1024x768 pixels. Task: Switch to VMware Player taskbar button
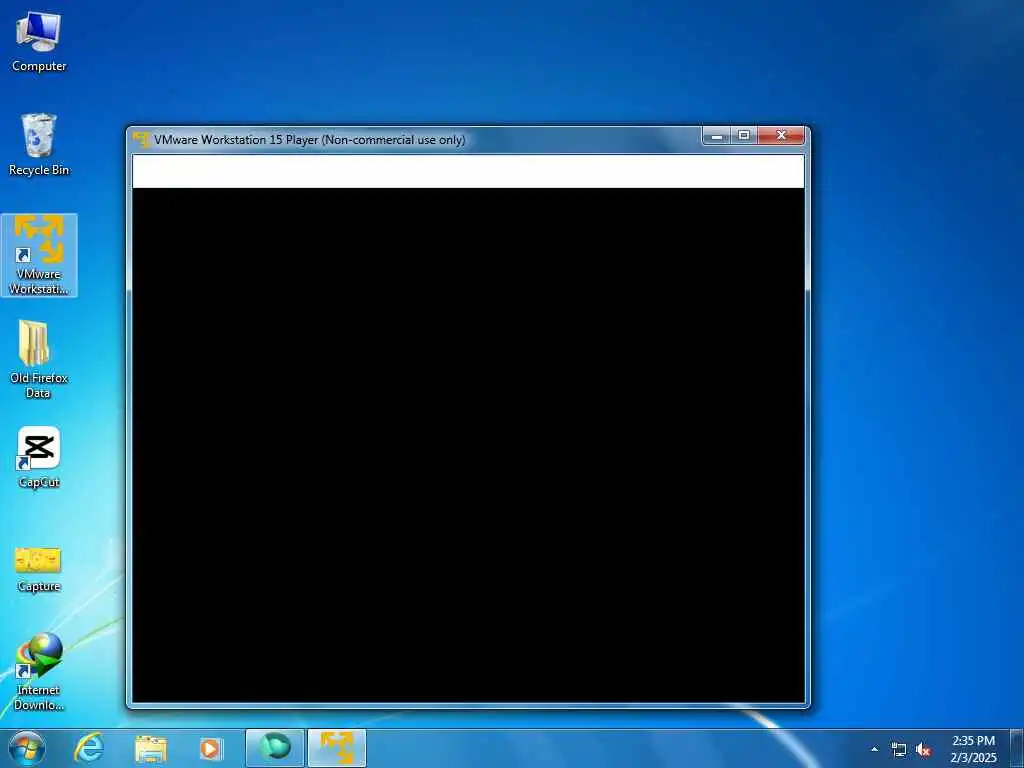(x=337, y=748)
